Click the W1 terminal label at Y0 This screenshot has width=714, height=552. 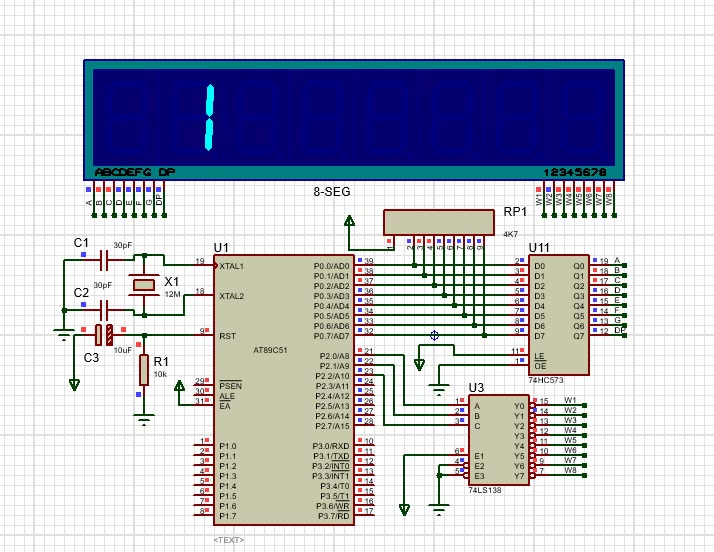[x=570, y=401]
